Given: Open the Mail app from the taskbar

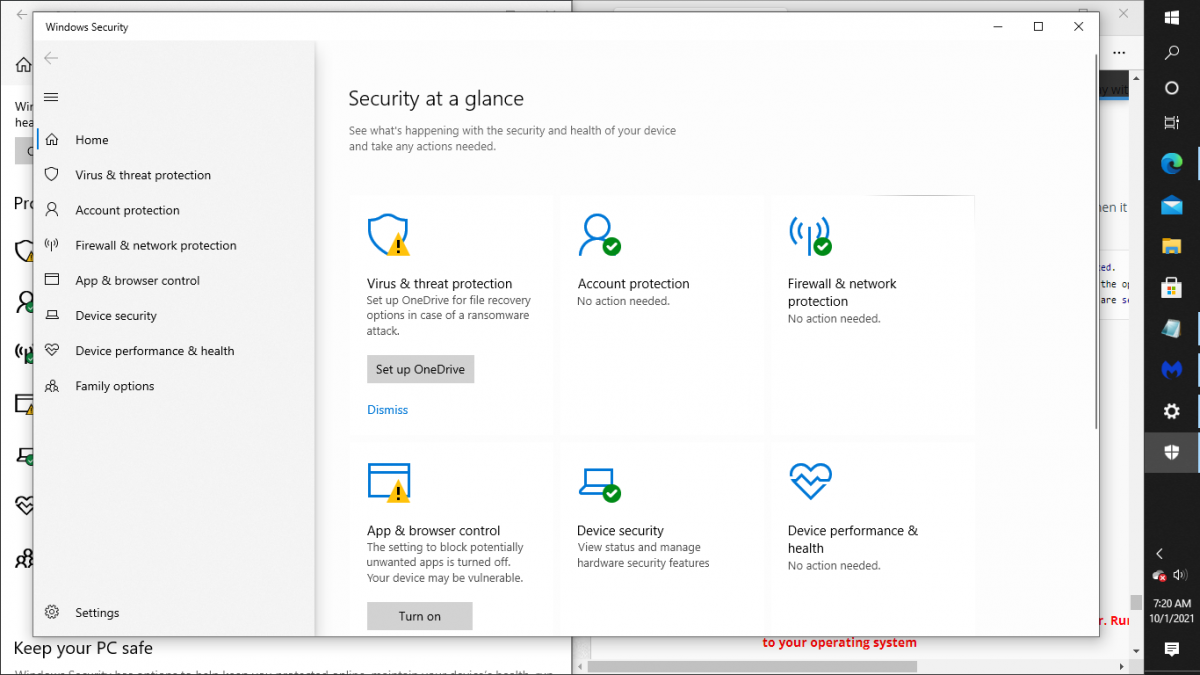Looking at the screenshot, I should pos(1172,206).
